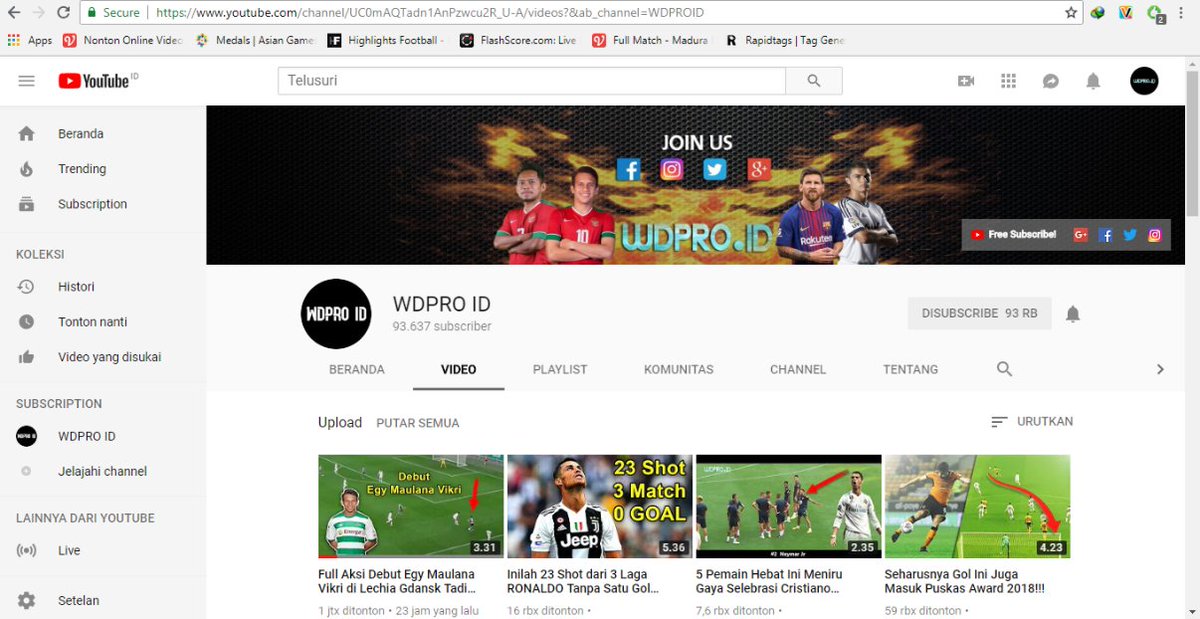Open the Puskas Award goal thumbnail

click(978, 506)
